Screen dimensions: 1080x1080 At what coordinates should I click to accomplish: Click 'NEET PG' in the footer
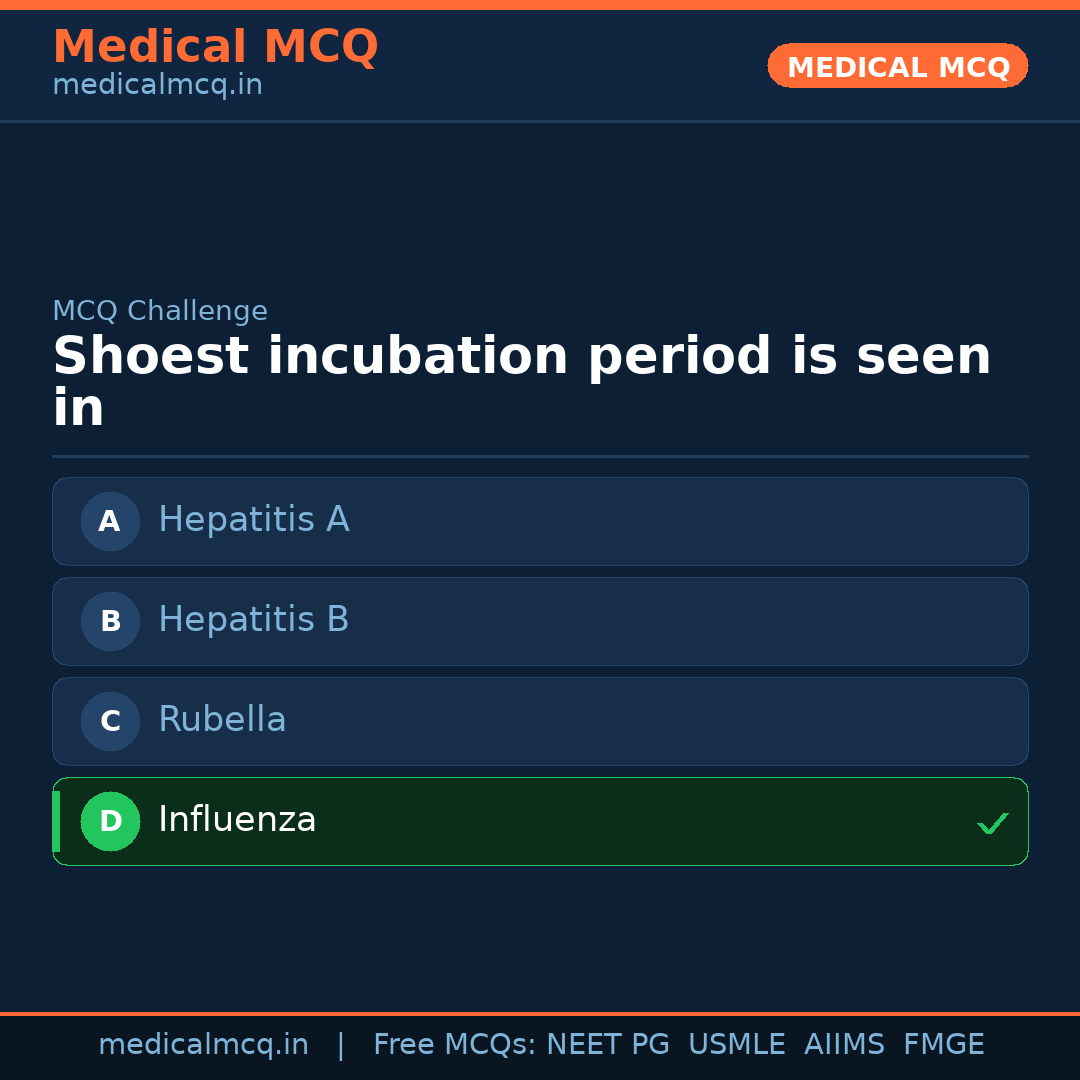(608, 1045)
